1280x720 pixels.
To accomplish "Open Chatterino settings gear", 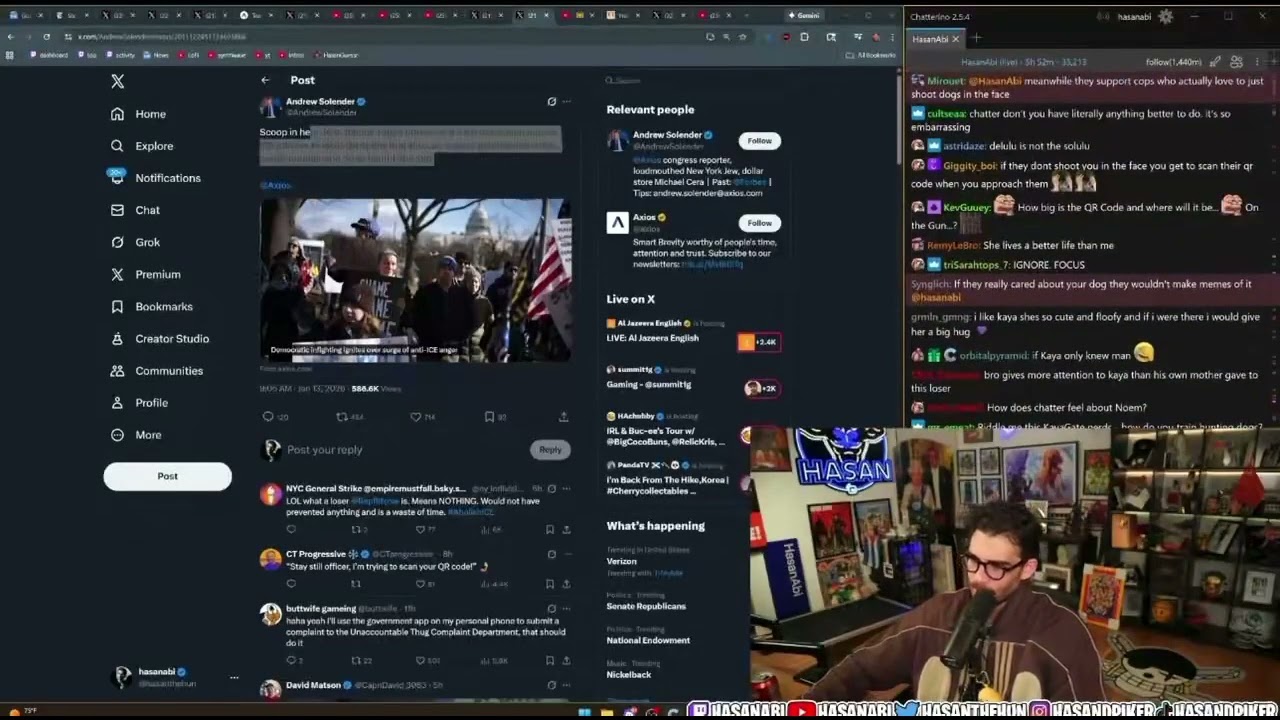I will 1165,16.
